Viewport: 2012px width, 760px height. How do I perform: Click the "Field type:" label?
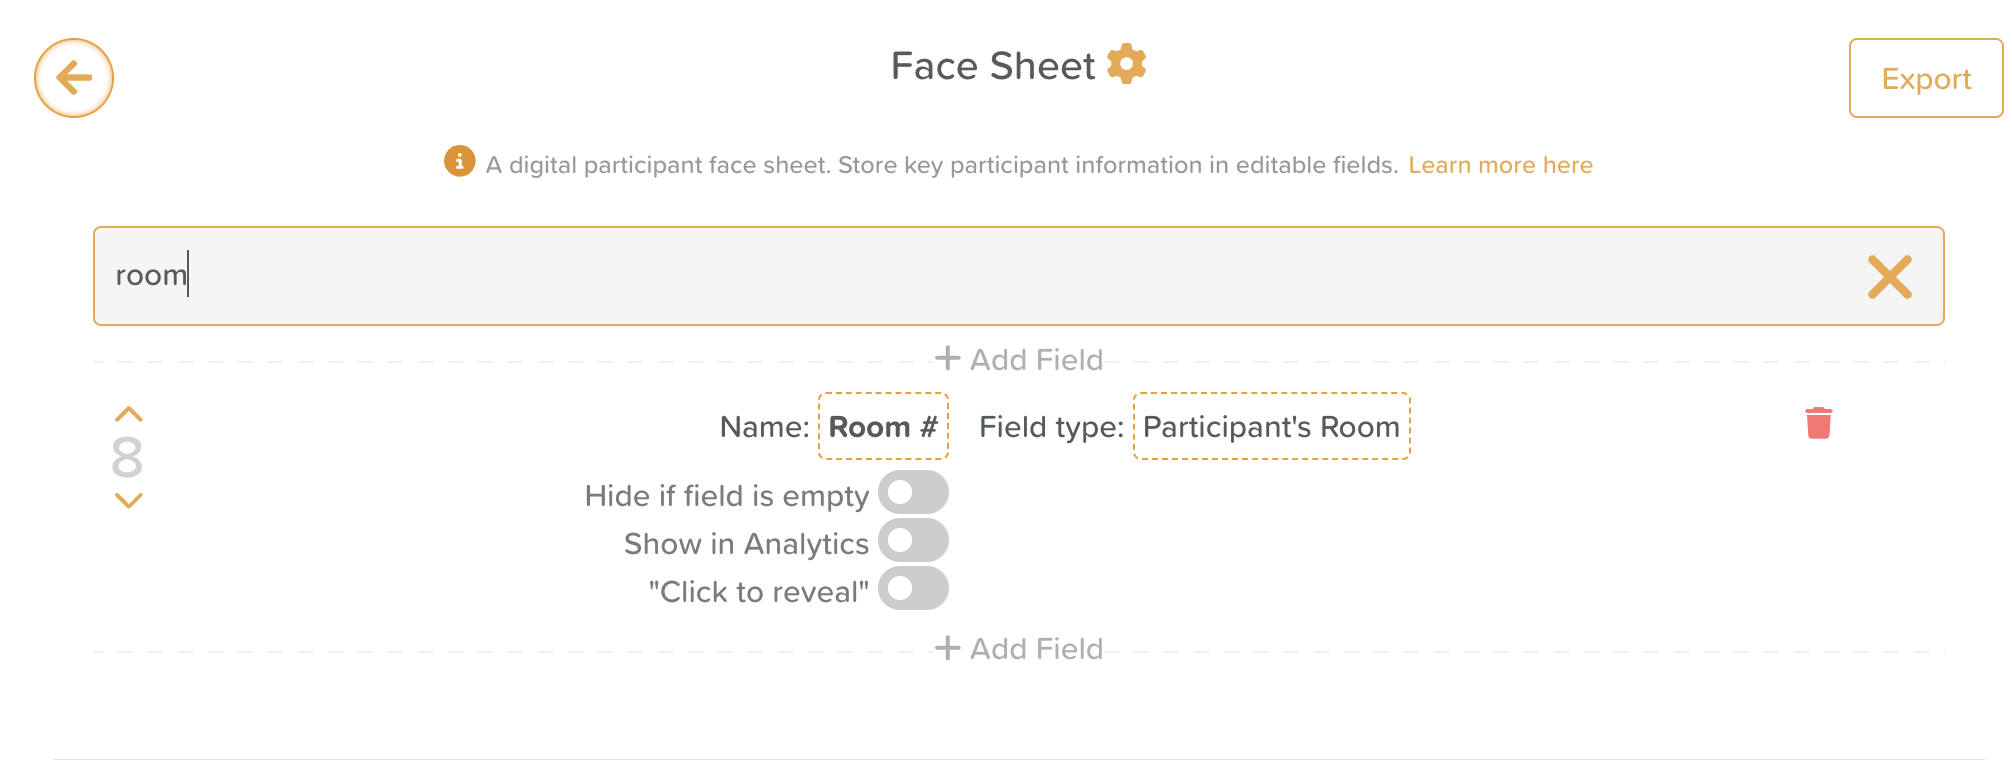click(x=1051, y=427)
